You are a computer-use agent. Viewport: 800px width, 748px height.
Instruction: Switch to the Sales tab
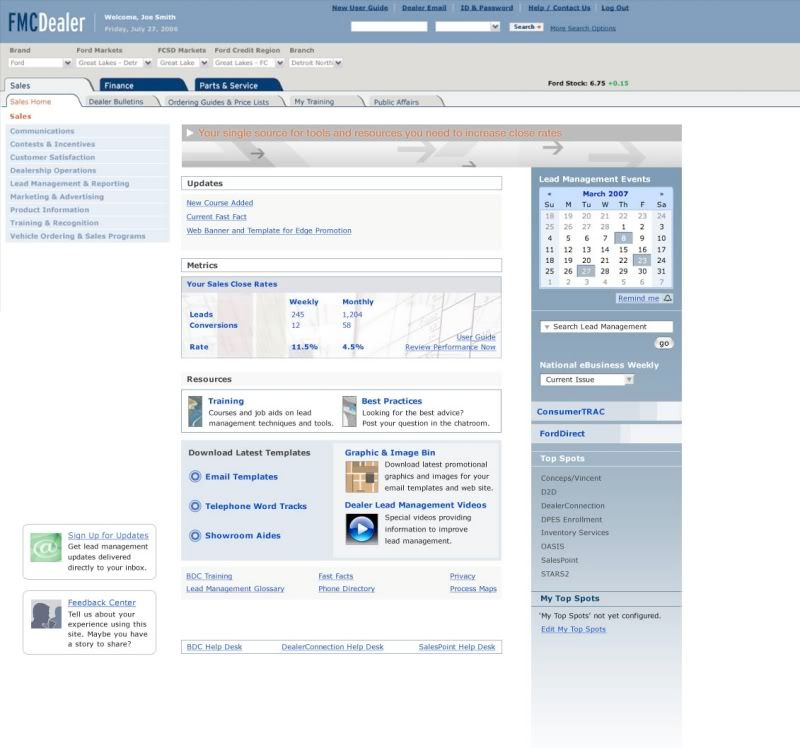[x=48, y=85]
